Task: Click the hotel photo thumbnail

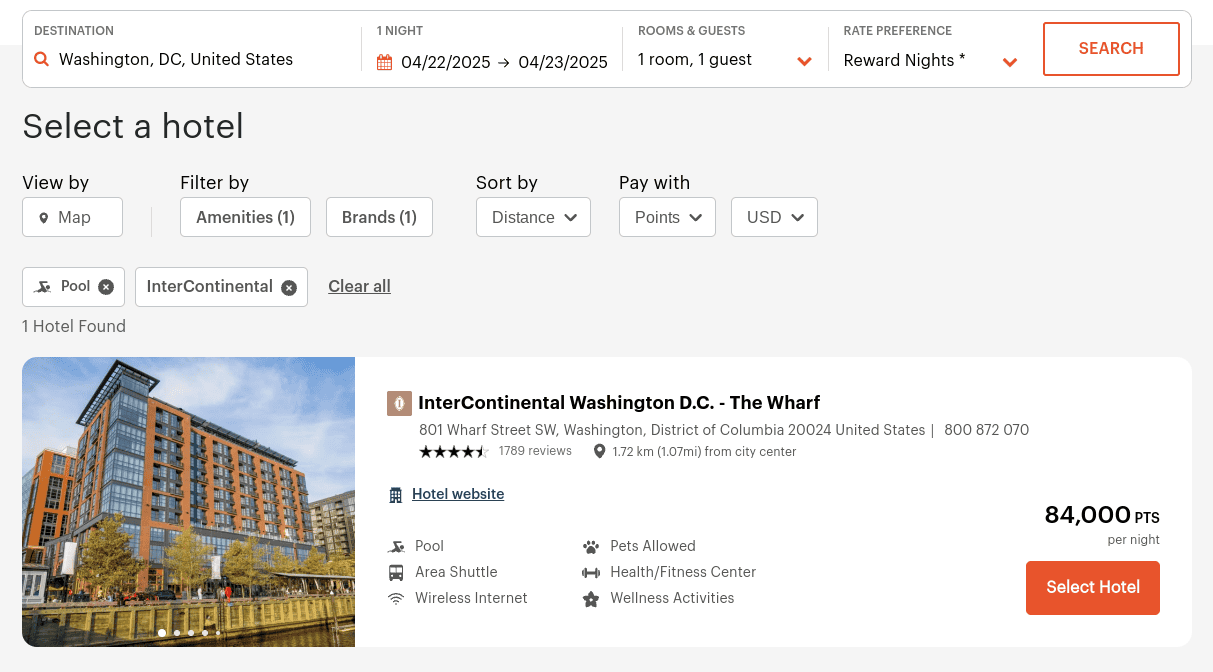Action: [x=188, y=502]
